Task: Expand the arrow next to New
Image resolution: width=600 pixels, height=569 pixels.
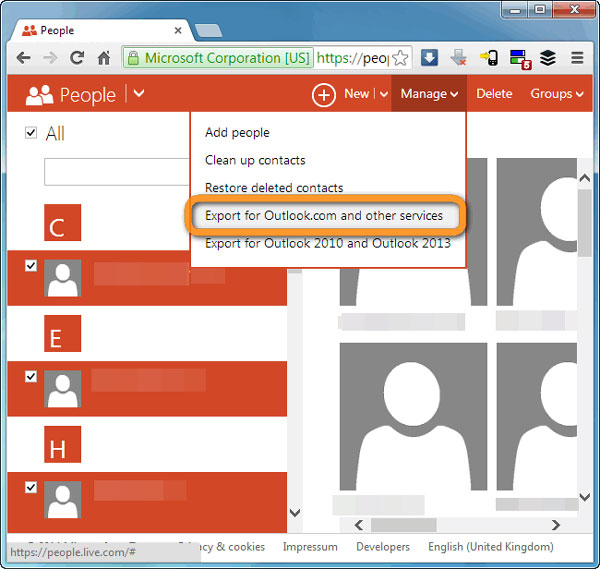Action: pos(384,94)
